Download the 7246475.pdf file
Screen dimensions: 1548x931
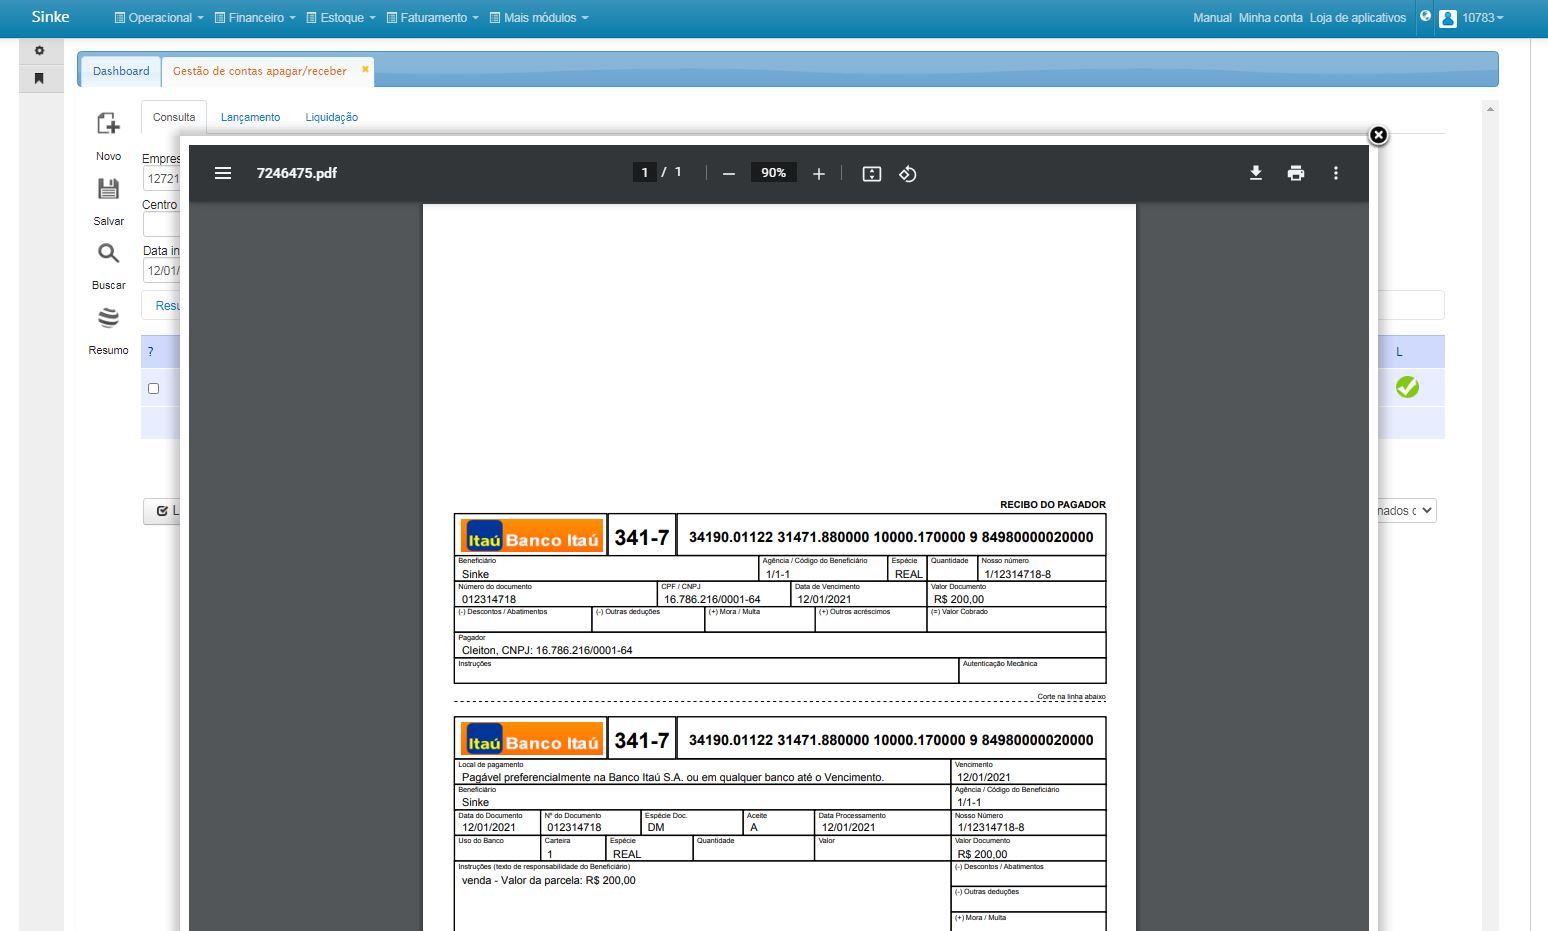(x=1256, y=173)
